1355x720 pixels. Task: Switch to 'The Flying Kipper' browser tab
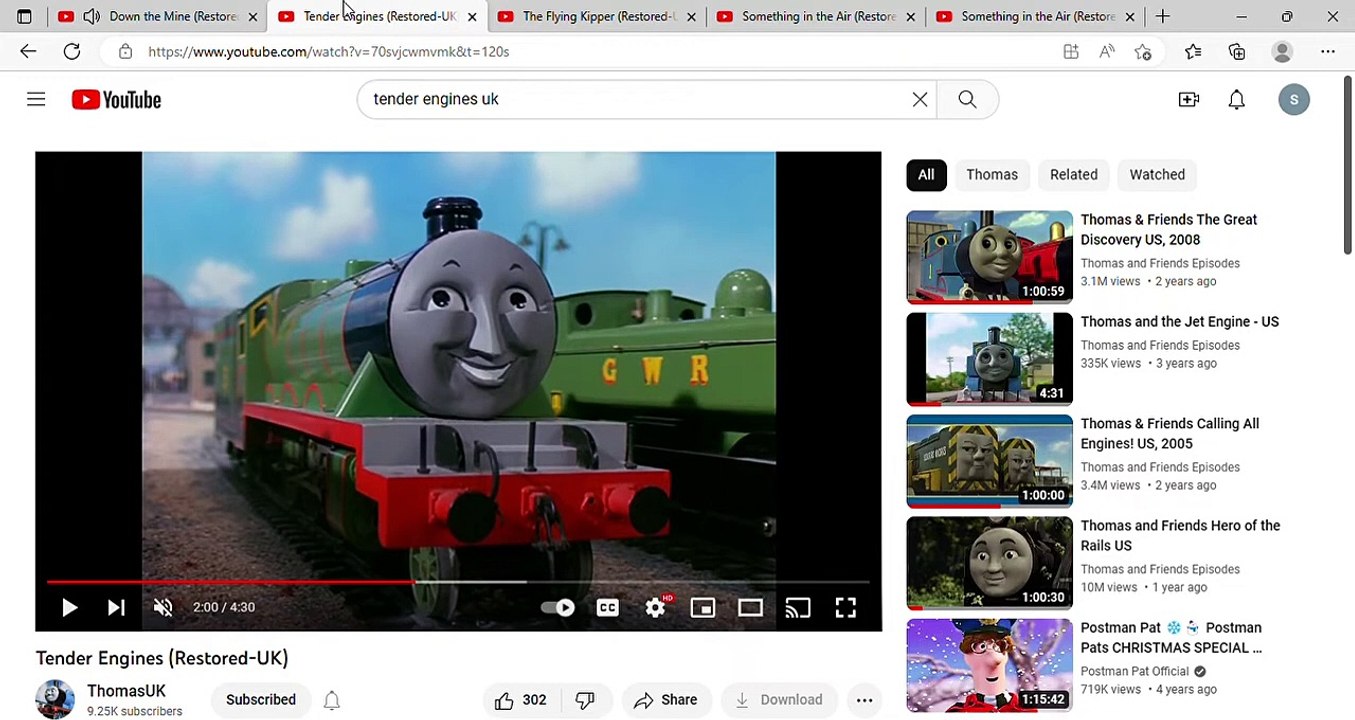coord(599,16)
